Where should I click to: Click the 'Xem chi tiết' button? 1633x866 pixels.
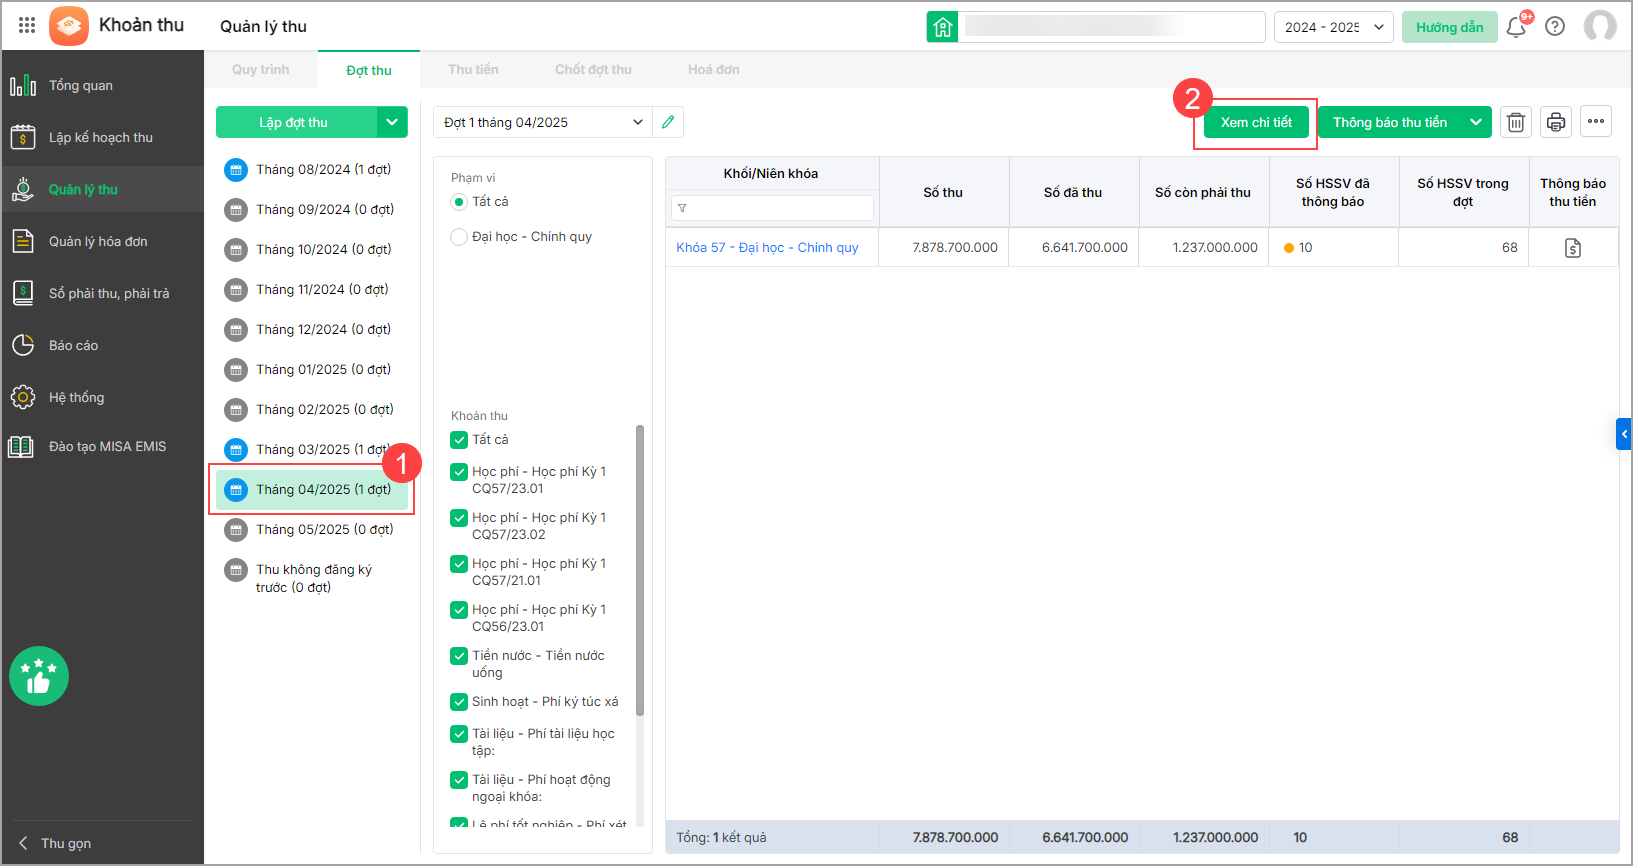(1256, 122)
